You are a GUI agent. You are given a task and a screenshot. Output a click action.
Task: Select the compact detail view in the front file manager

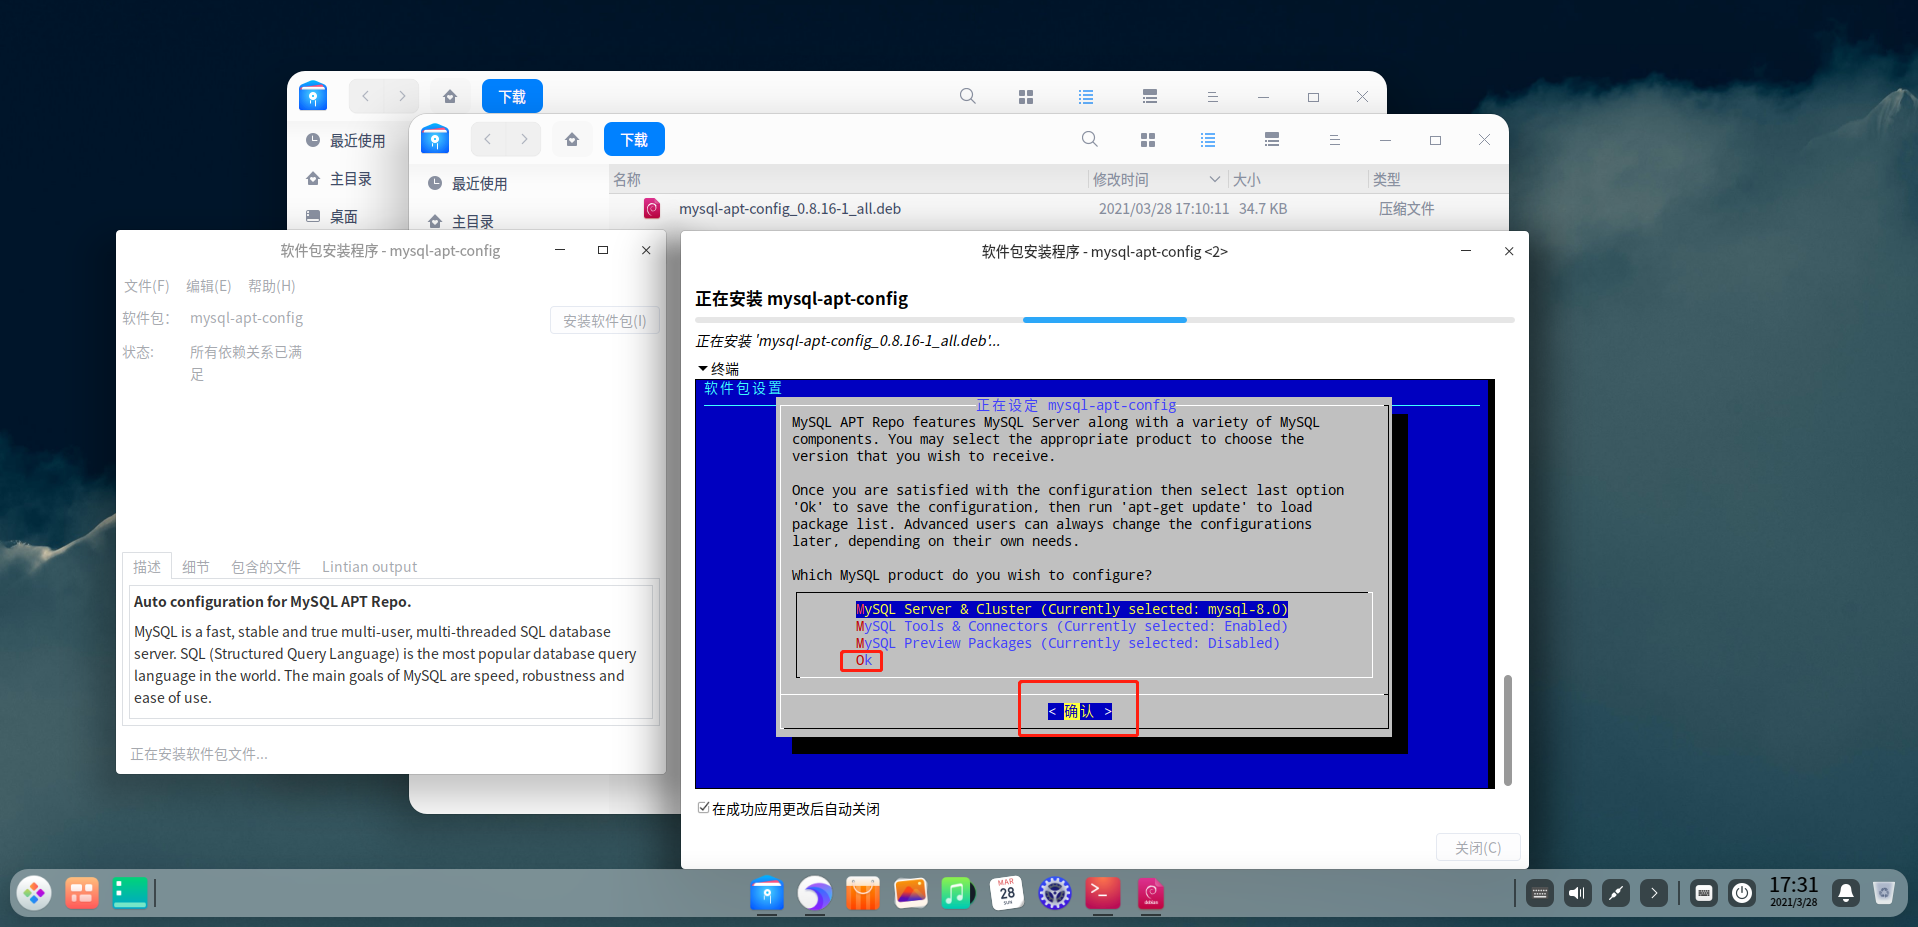click(1272, 140)
